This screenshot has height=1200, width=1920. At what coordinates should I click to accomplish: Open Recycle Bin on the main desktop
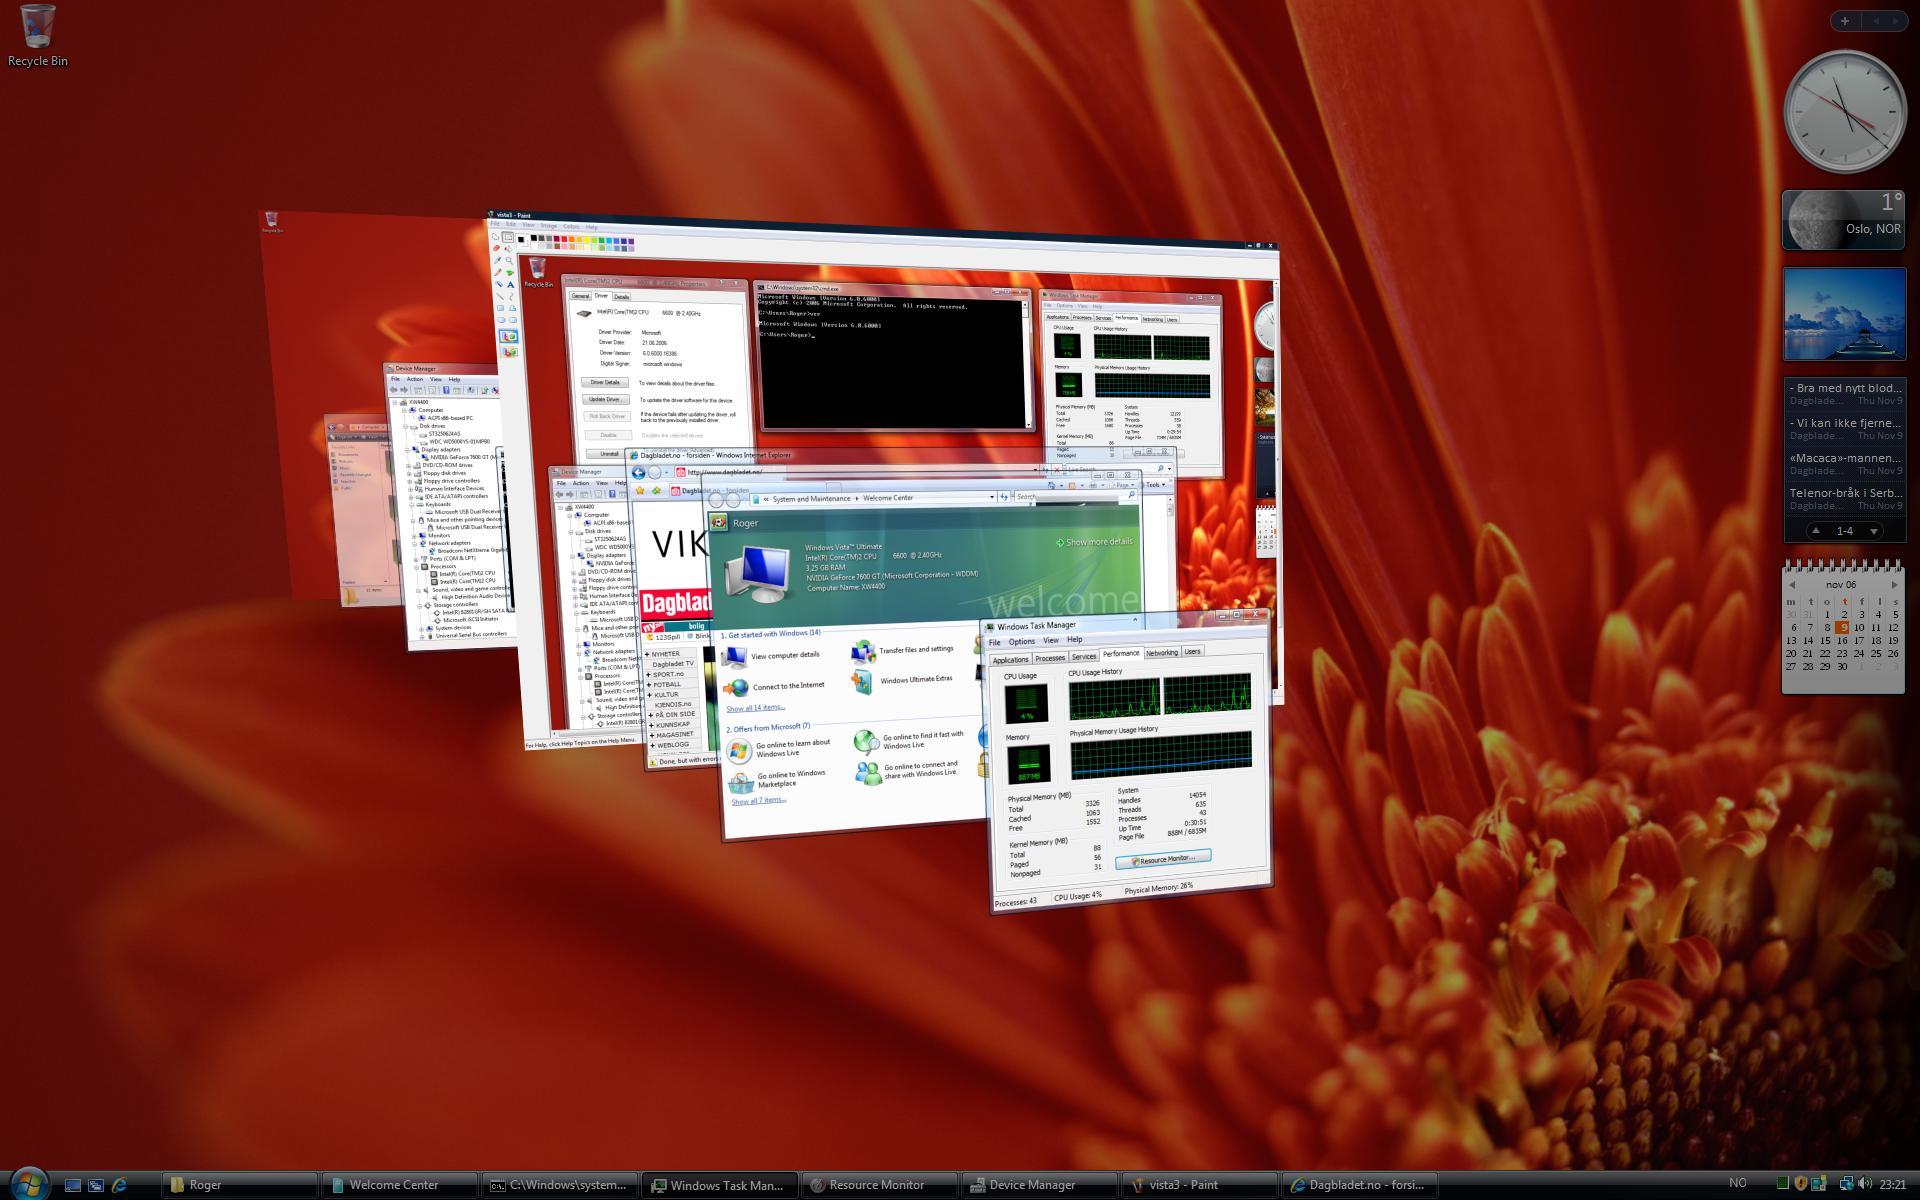click(x=38, y=36)
